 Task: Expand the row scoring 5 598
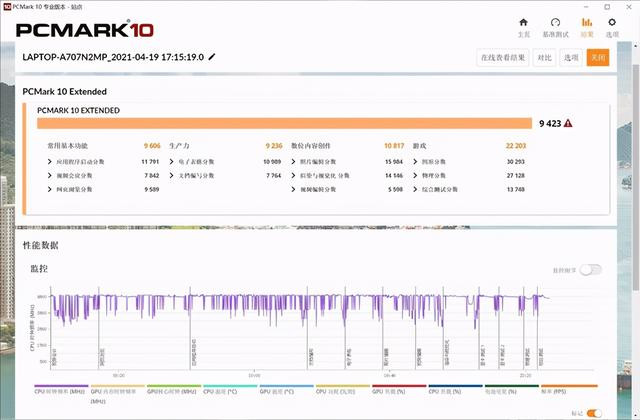[293, 189]
